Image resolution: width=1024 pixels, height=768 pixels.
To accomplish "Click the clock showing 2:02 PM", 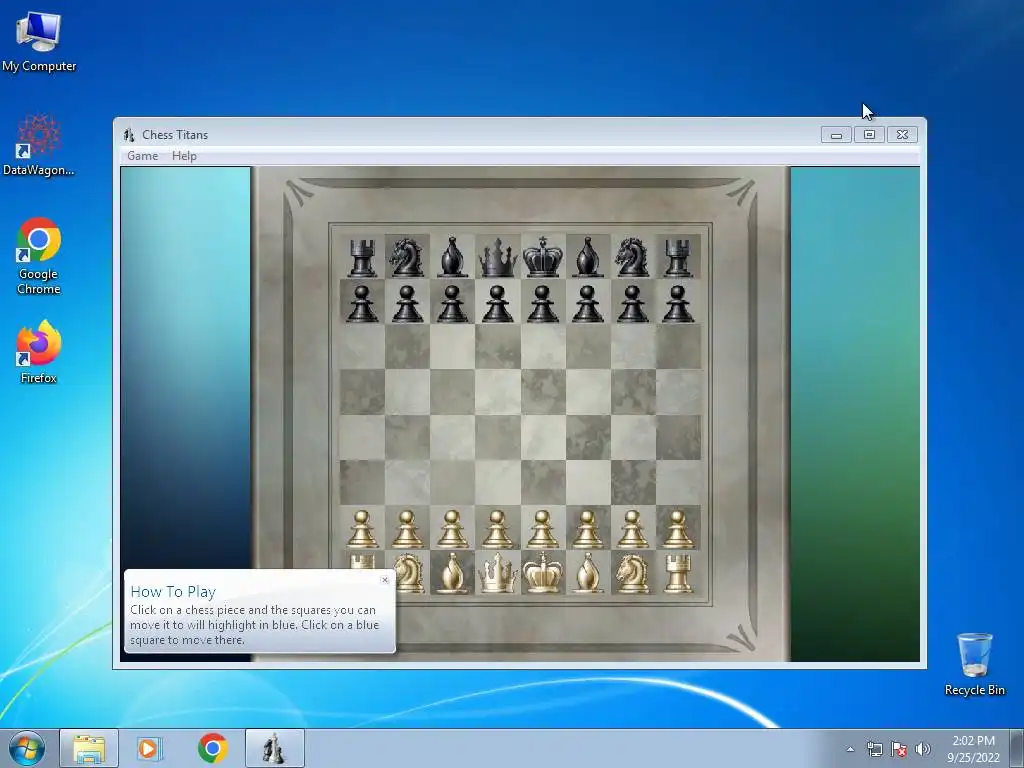I will coord(973,748).
